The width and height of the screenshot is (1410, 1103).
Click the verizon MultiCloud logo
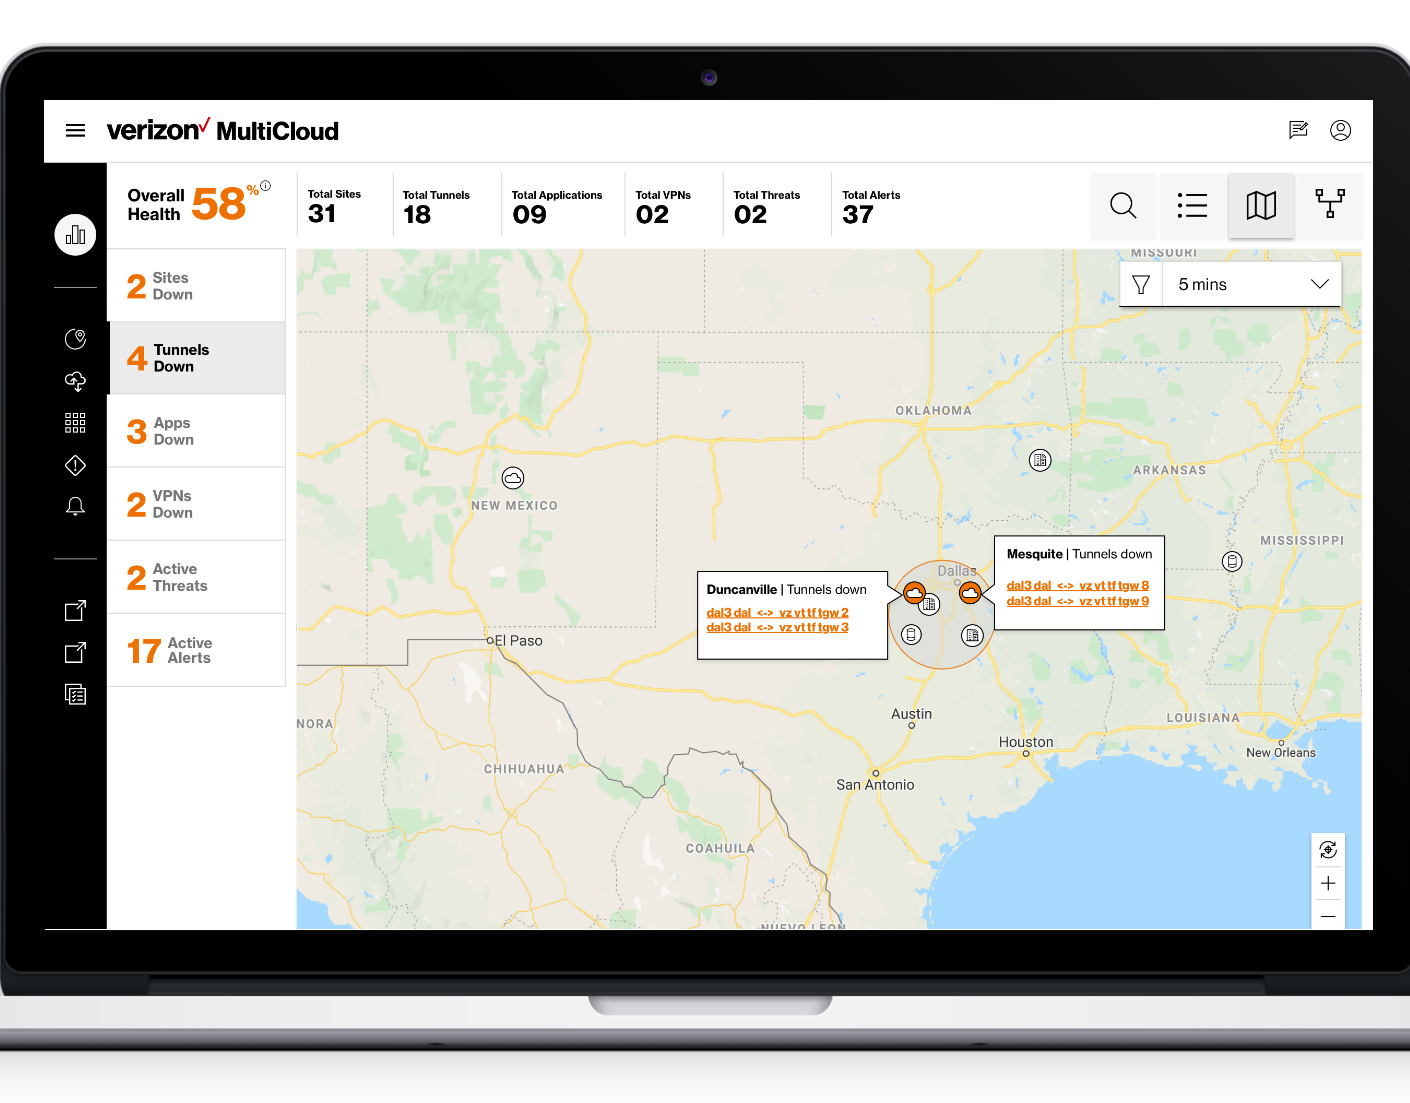(x=222, y=130)
